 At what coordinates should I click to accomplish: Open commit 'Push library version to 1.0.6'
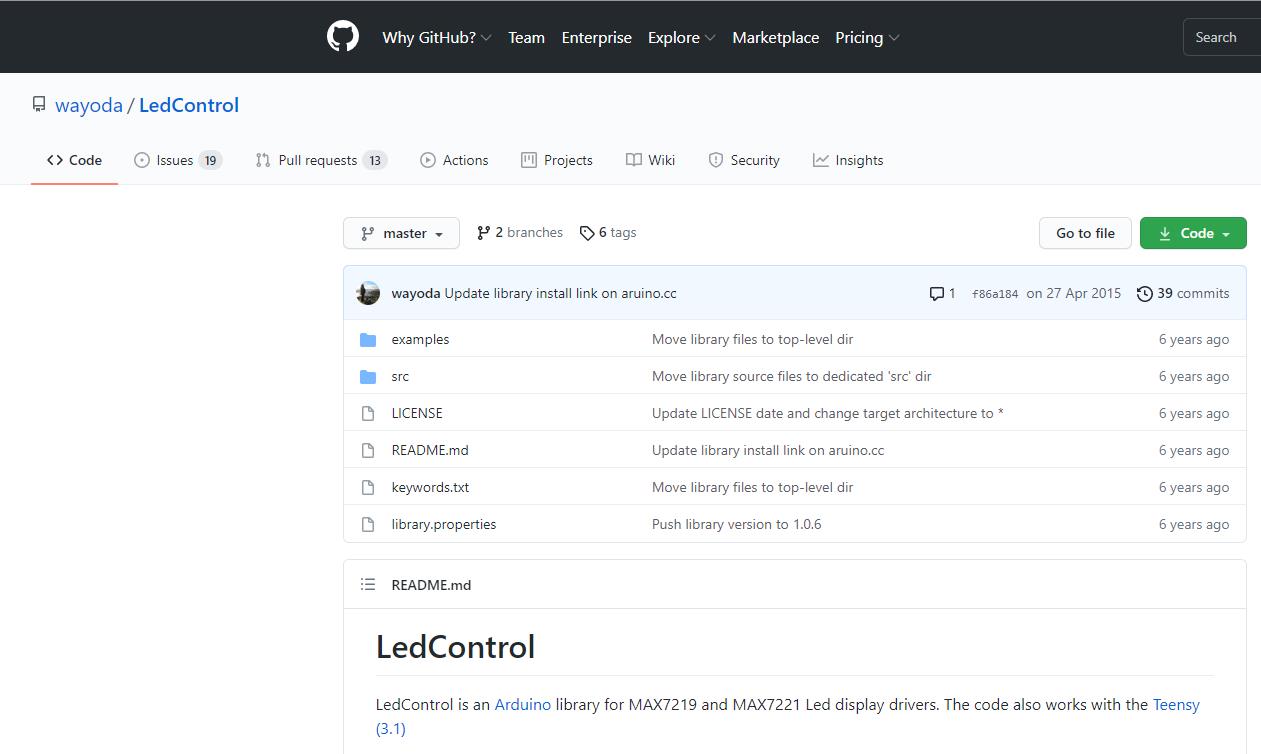pyautogui.click(x=737, y=524)
